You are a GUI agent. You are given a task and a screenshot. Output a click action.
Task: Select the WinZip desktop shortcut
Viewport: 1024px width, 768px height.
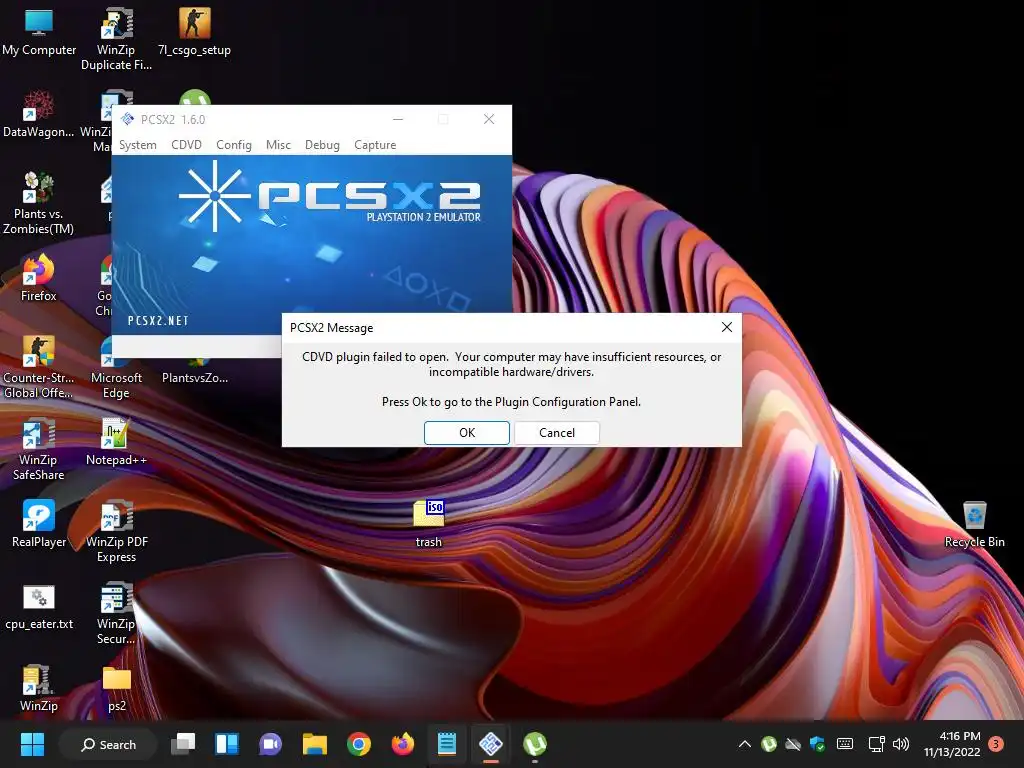coord(39,688)
